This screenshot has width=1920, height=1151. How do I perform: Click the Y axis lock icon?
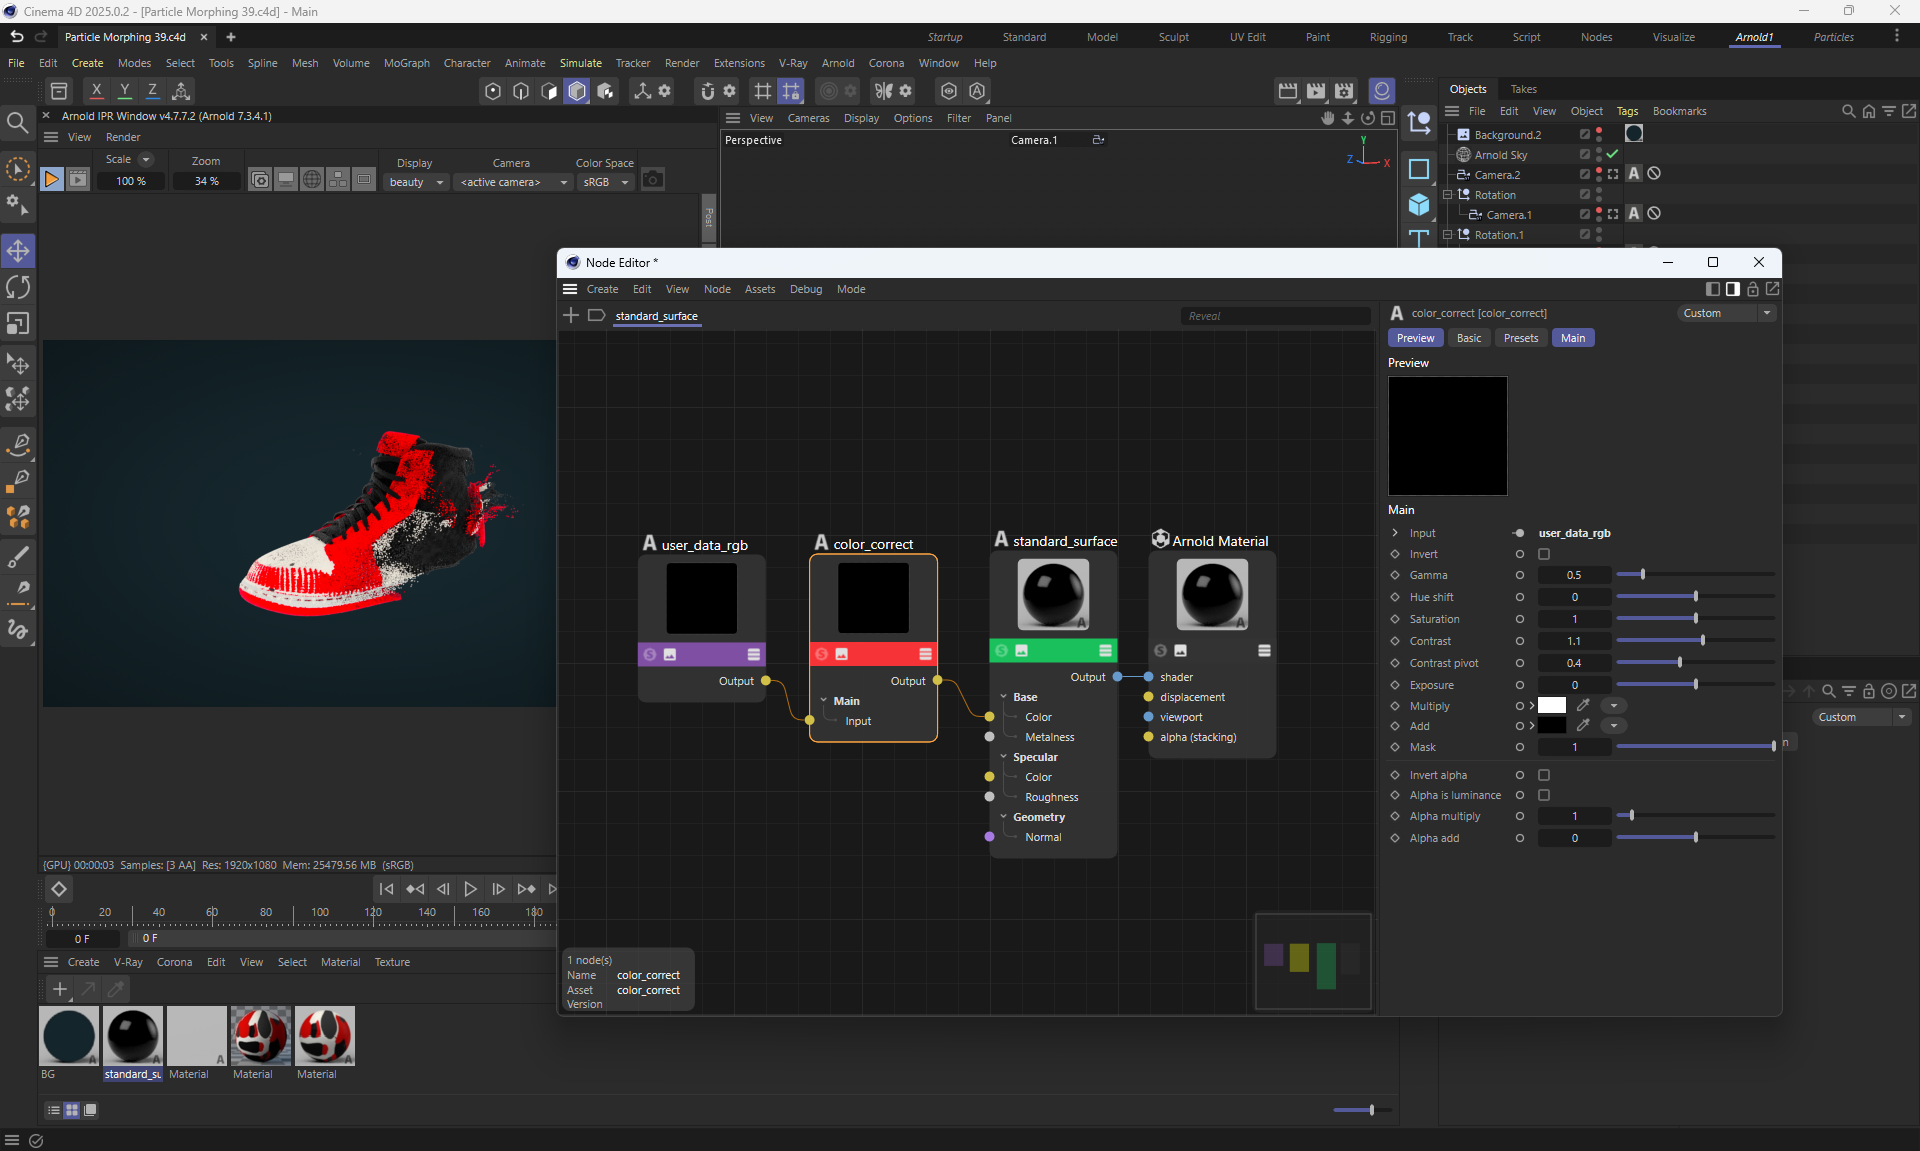pos(124,90)
